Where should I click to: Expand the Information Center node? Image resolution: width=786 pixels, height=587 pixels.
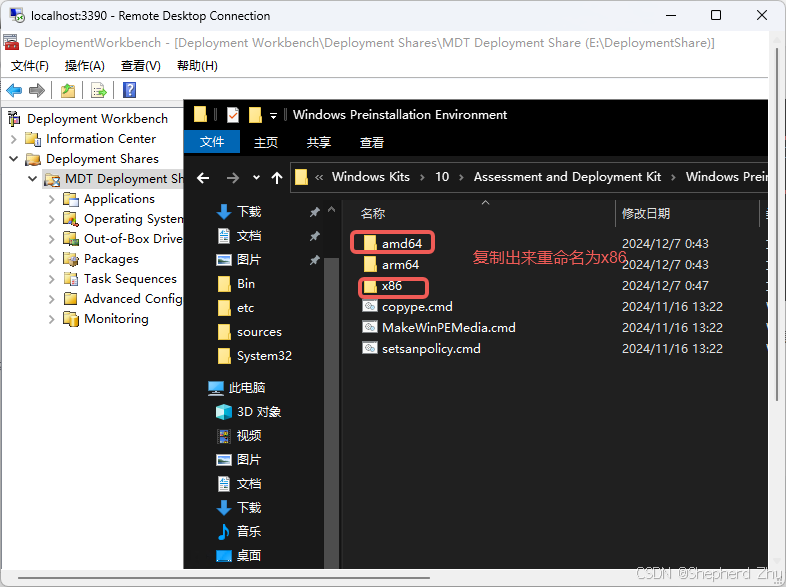click(x=14, y=139)
